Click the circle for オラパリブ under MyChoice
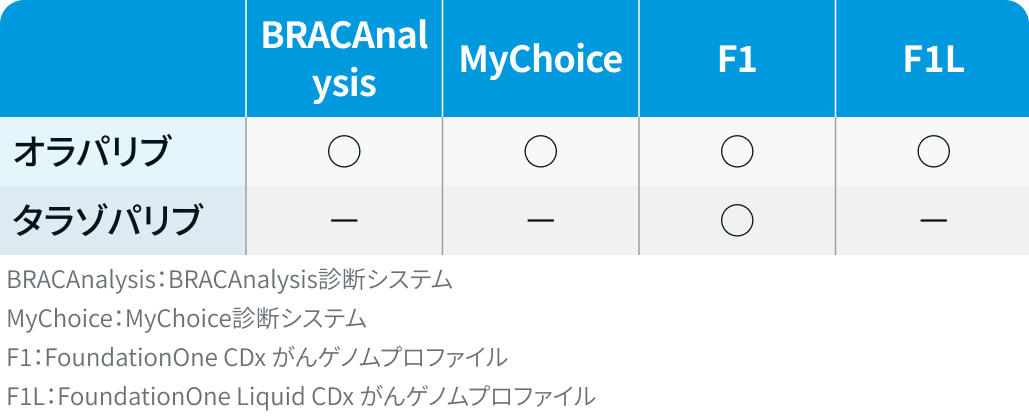1029x417 pixels. pyautogui.click(x=541, y=152)
